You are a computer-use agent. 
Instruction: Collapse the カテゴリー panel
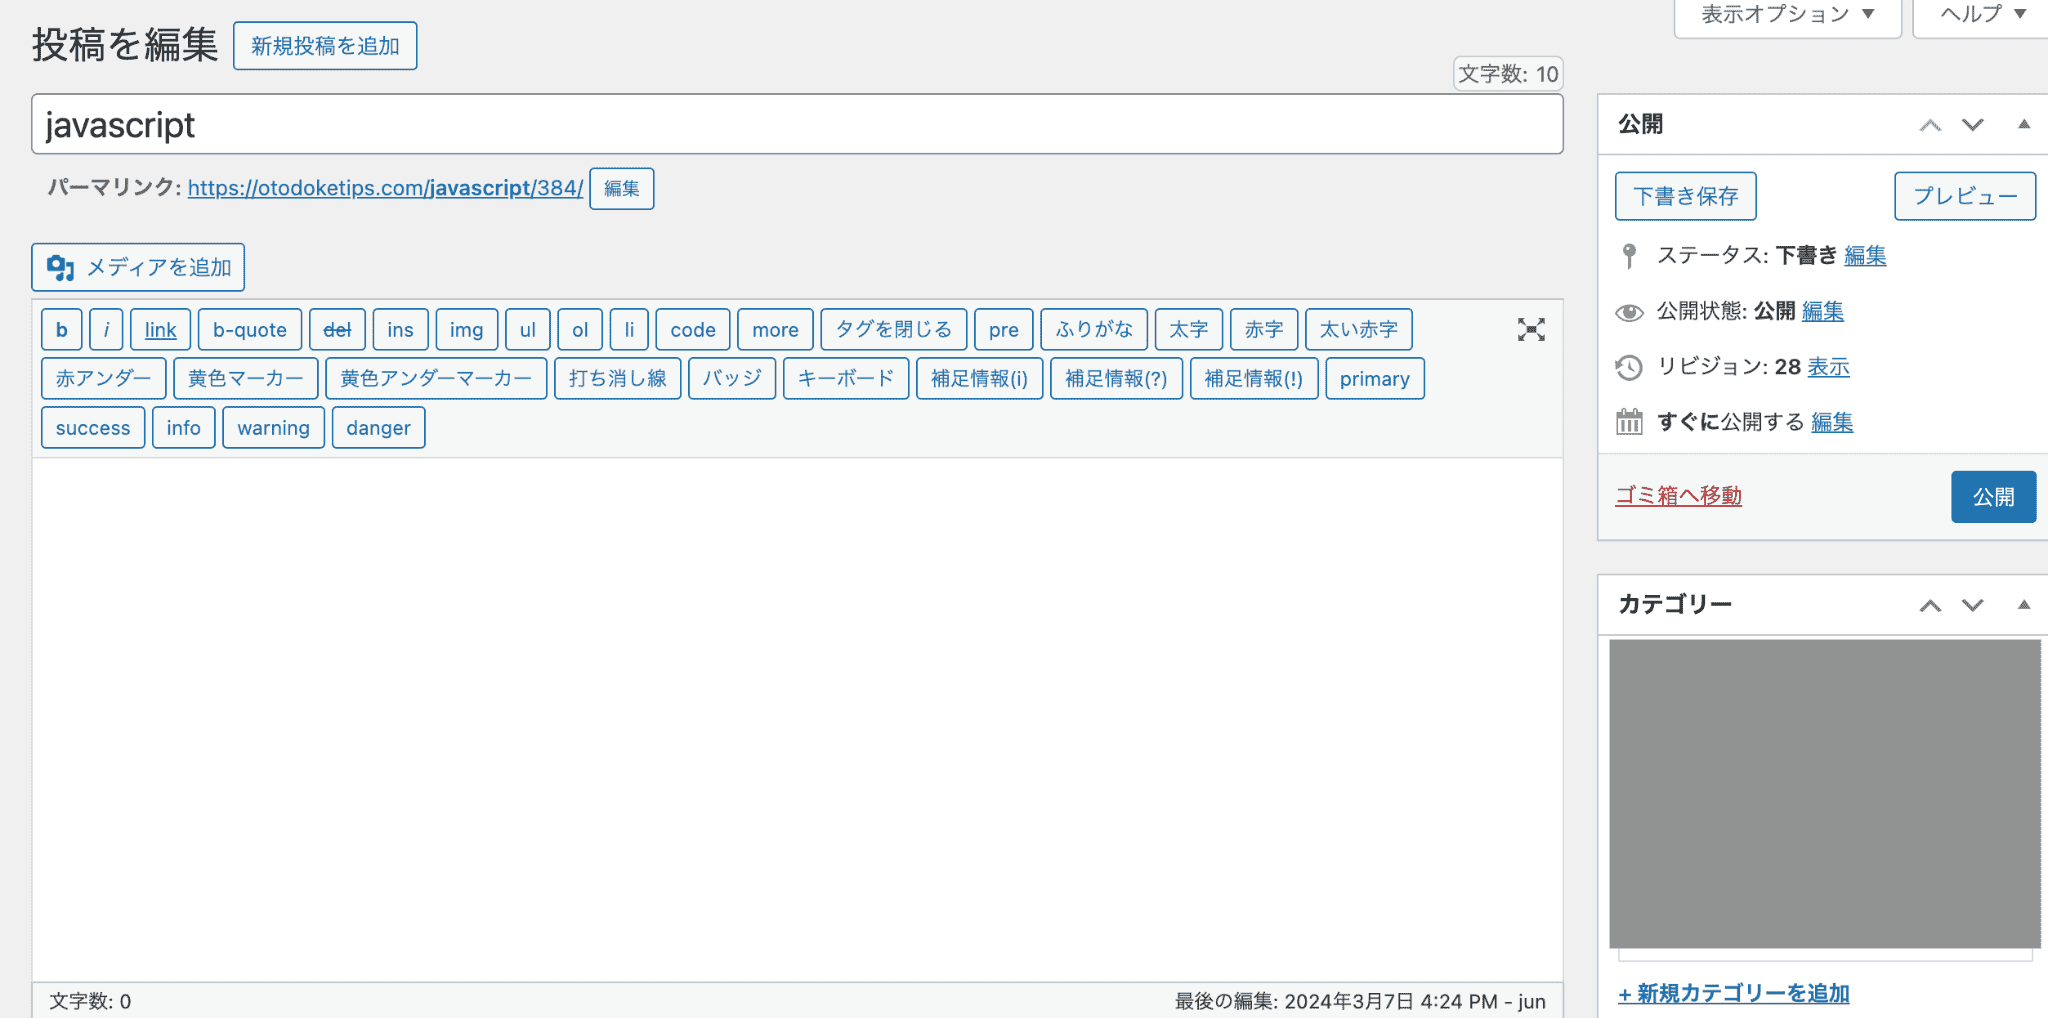click(2024, 604)
